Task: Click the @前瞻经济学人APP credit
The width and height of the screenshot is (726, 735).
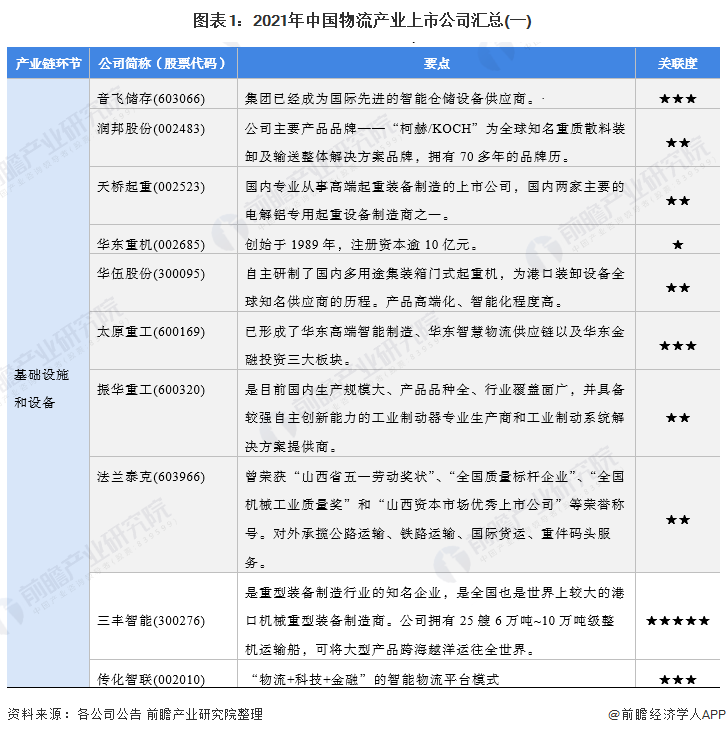Action: pyautogui.click(x=666, y=714)
